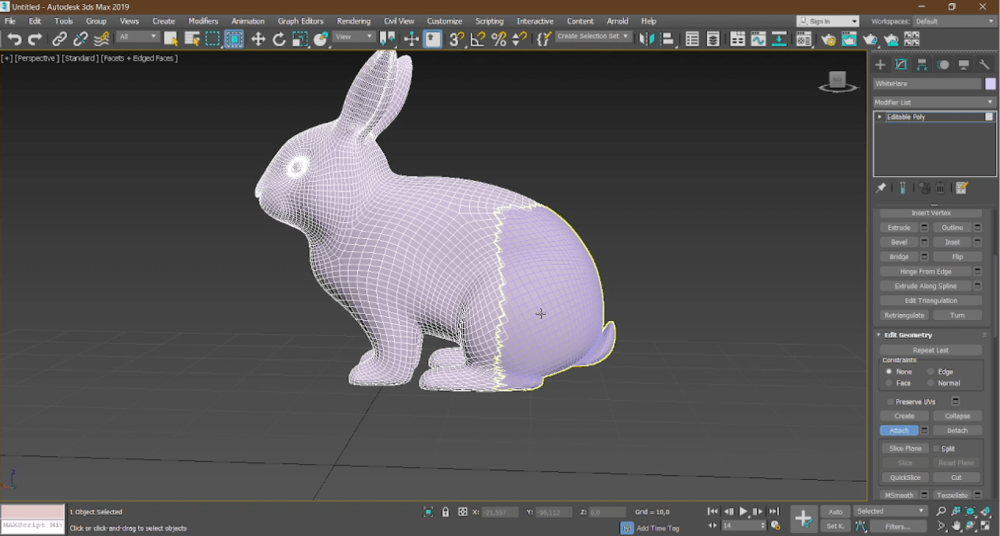Activate the Pan View hand icon
The image size is (1000, 536).
coord(956,526)
